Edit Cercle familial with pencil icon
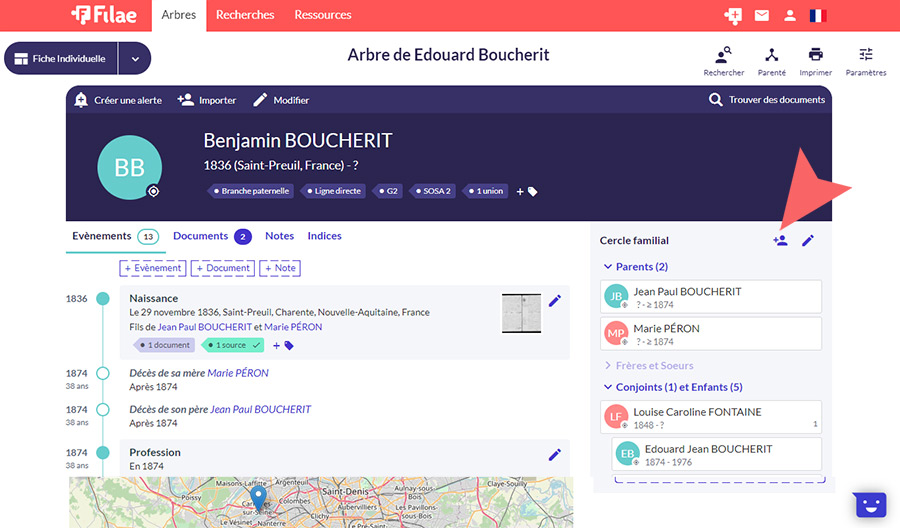 click(808, 240)
